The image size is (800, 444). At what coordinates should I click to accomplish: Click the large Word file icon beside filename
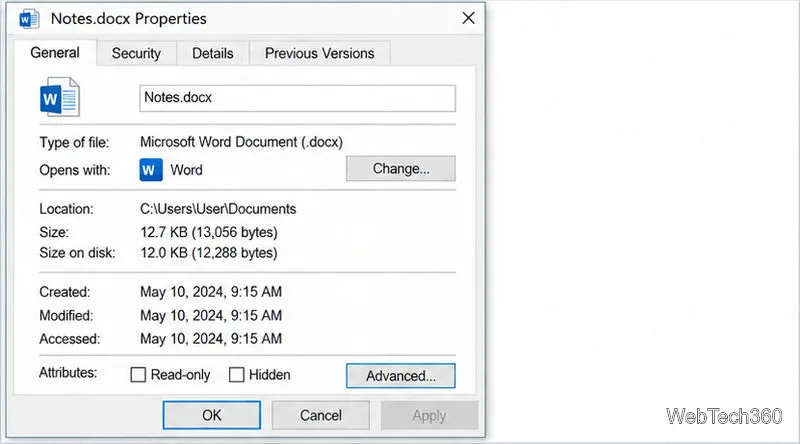(60, 97)
